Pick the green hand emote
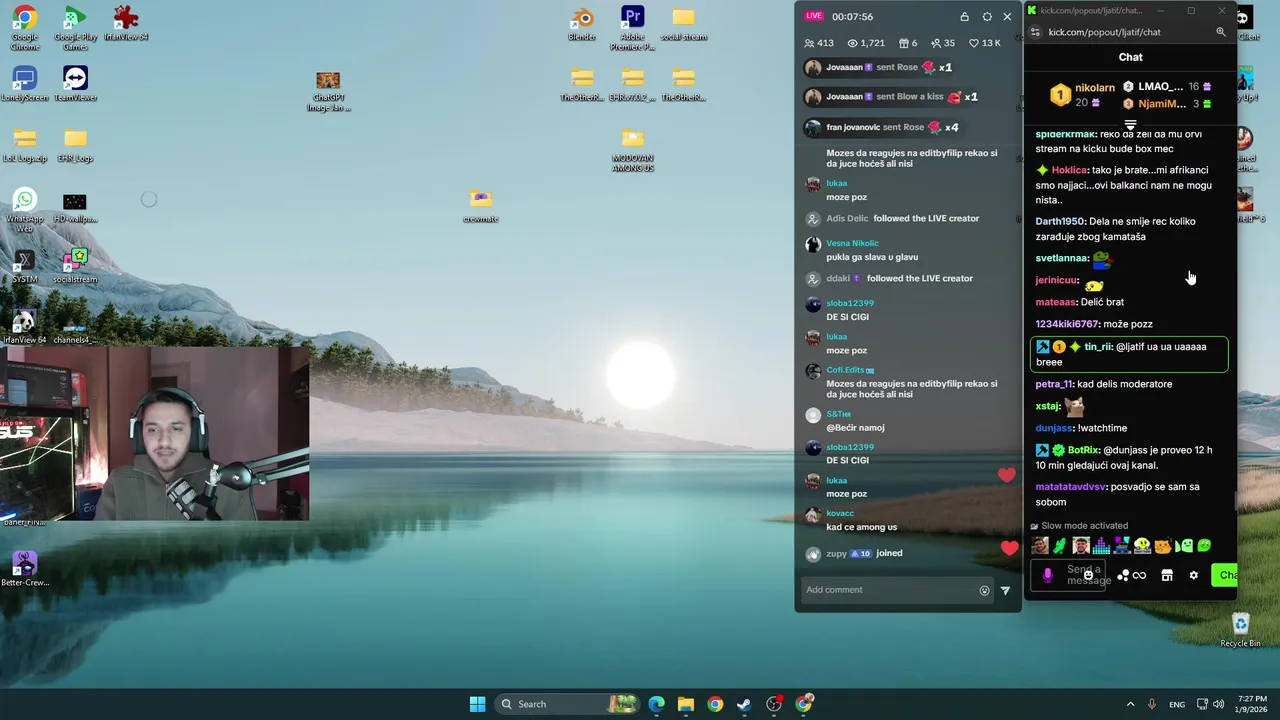The image size is (1280, 720). pos(1059,546)
